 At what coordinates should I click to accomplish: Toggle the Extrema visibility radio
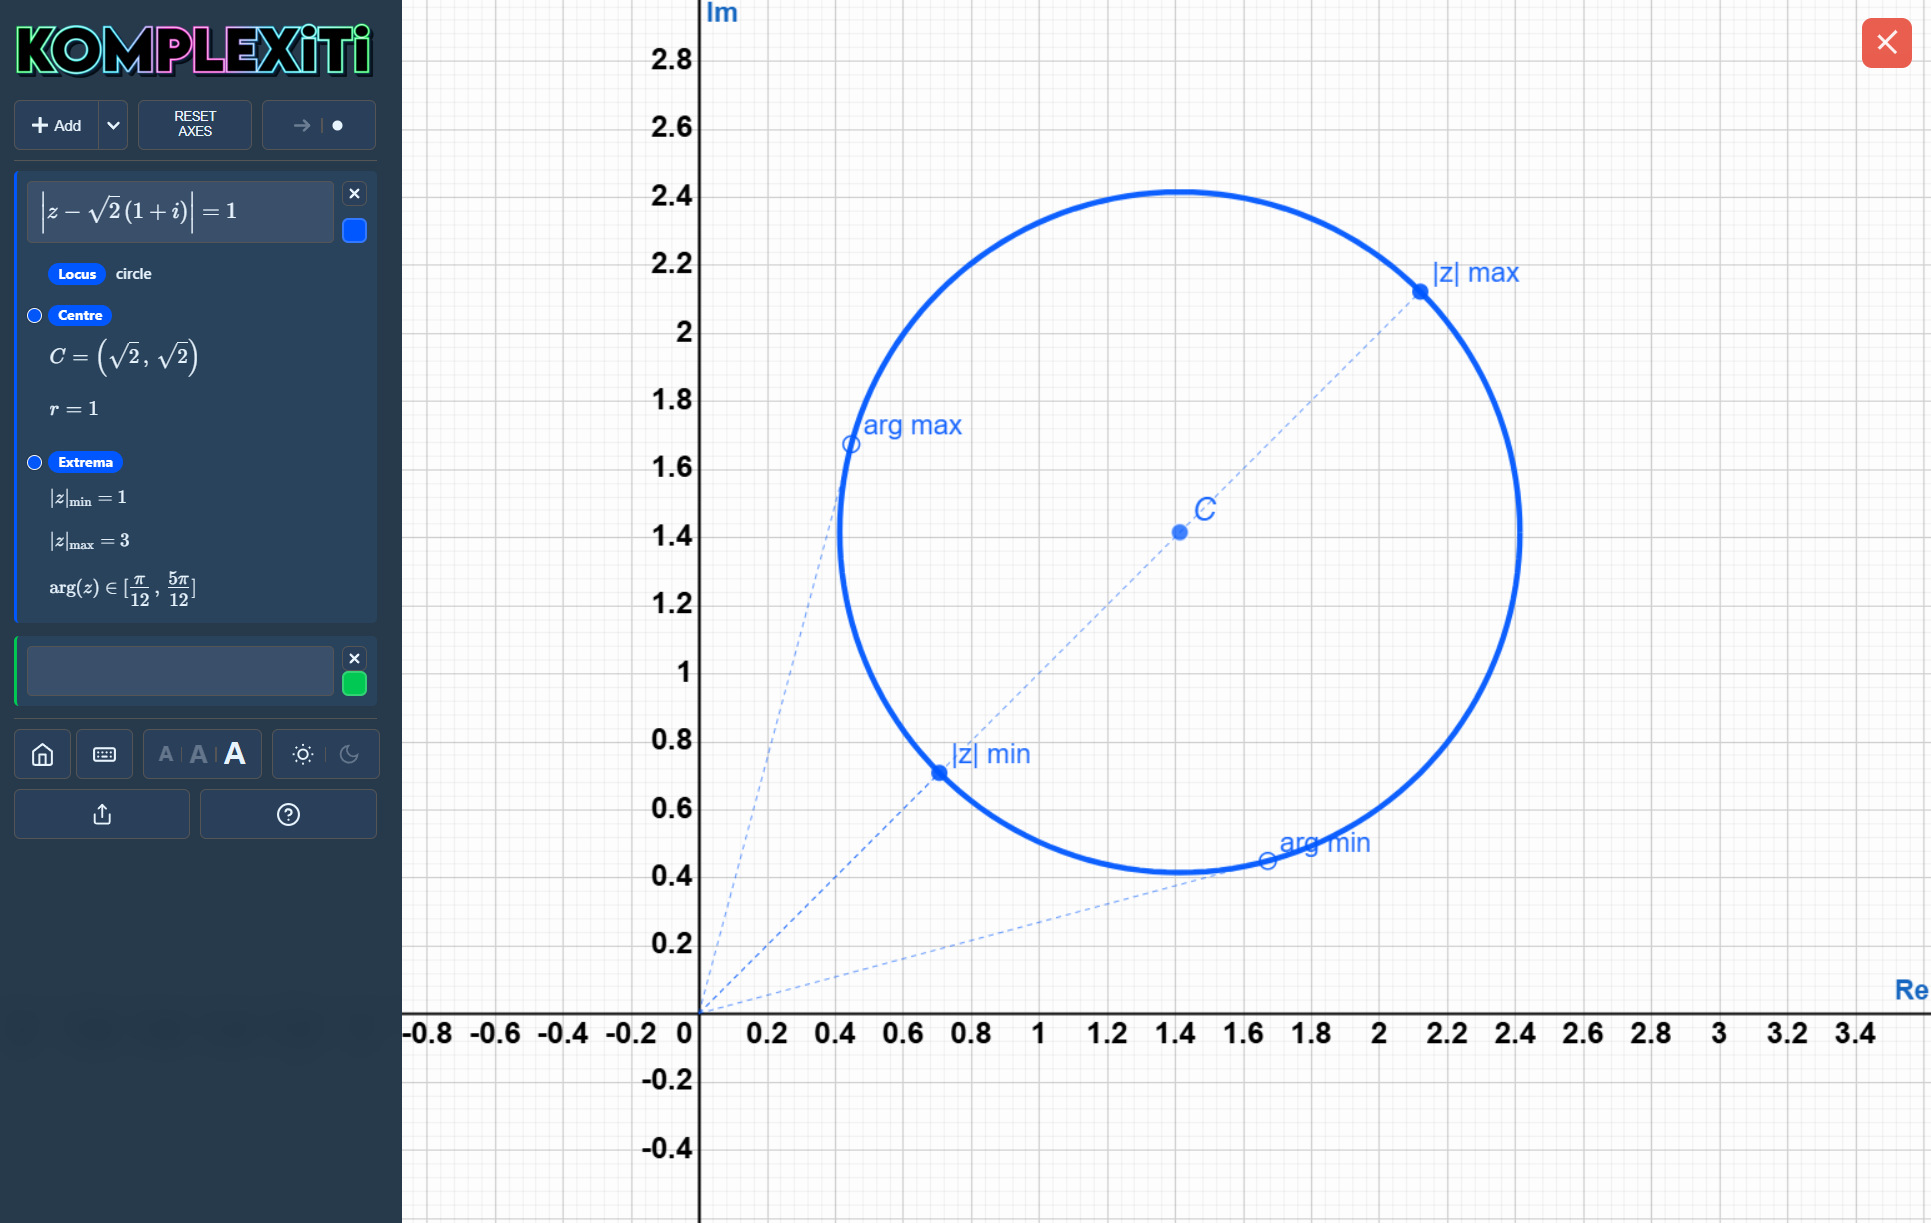pos(35,462)
